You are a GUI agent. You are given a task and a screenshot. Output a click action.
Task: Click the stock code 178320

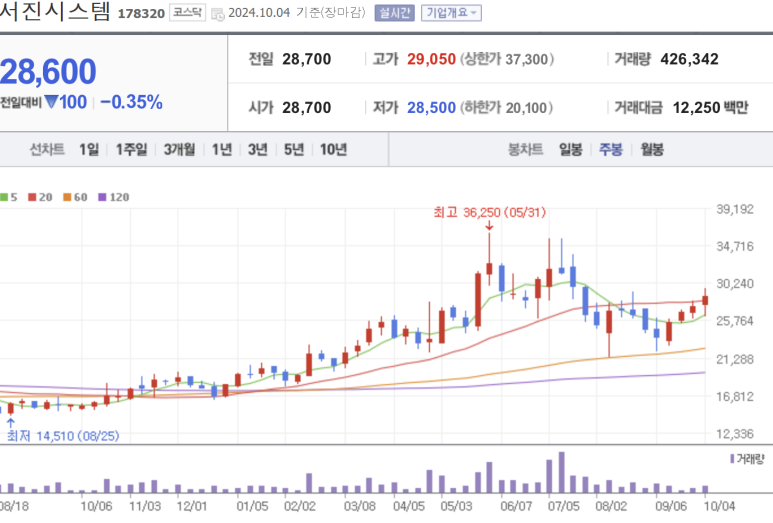pyautogui.click(x=141, y=13)
